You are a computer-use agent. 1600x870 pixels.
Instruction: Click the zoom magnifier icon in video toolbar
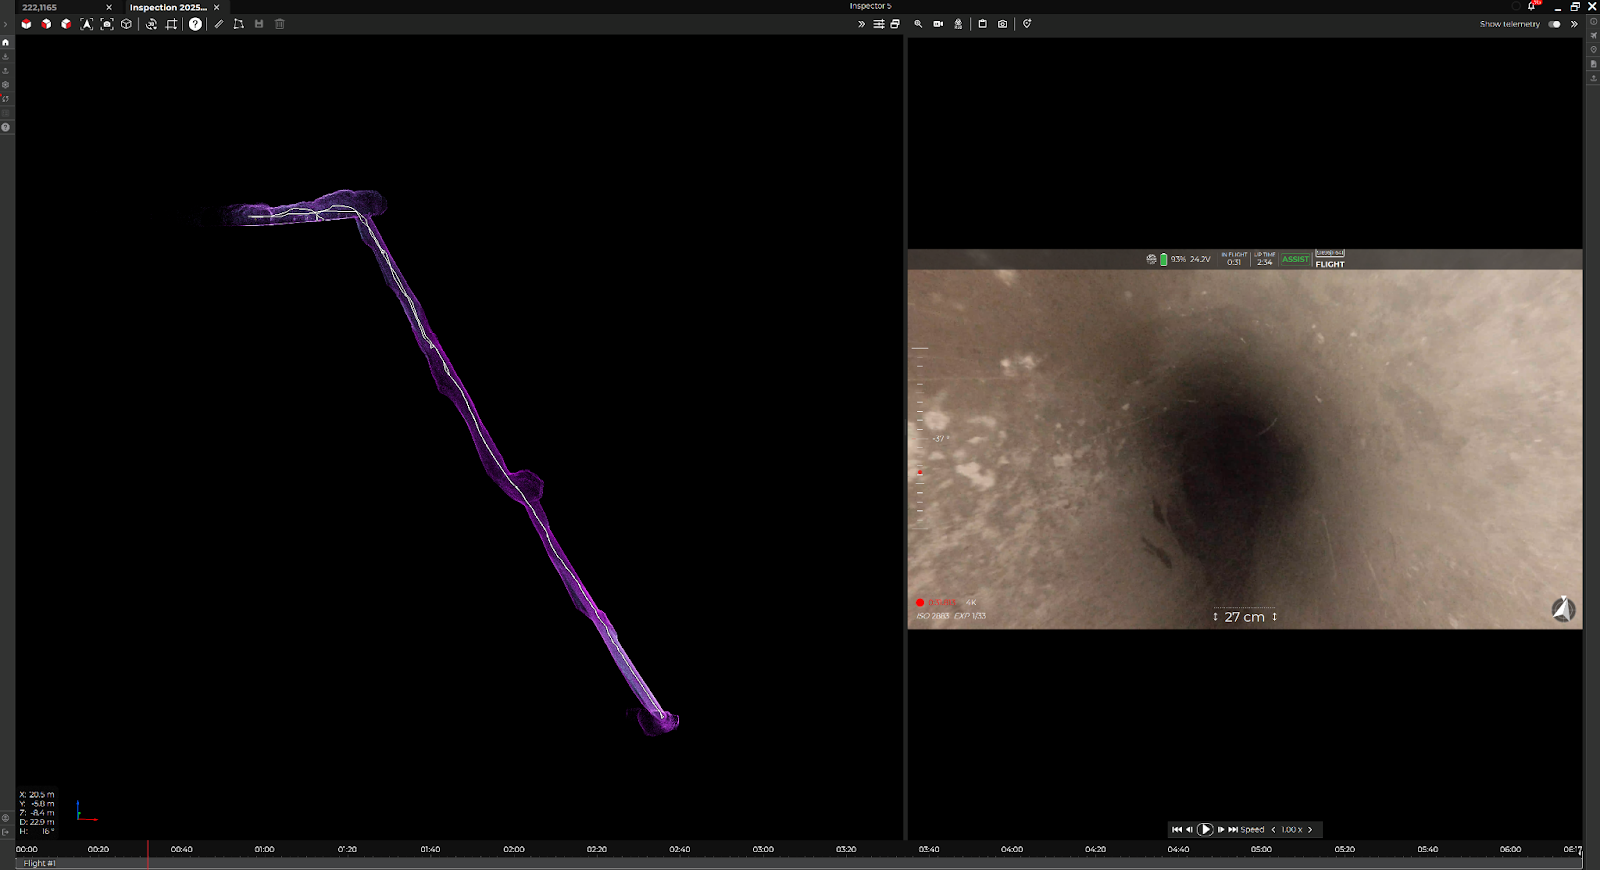click(x=918, y=24)
